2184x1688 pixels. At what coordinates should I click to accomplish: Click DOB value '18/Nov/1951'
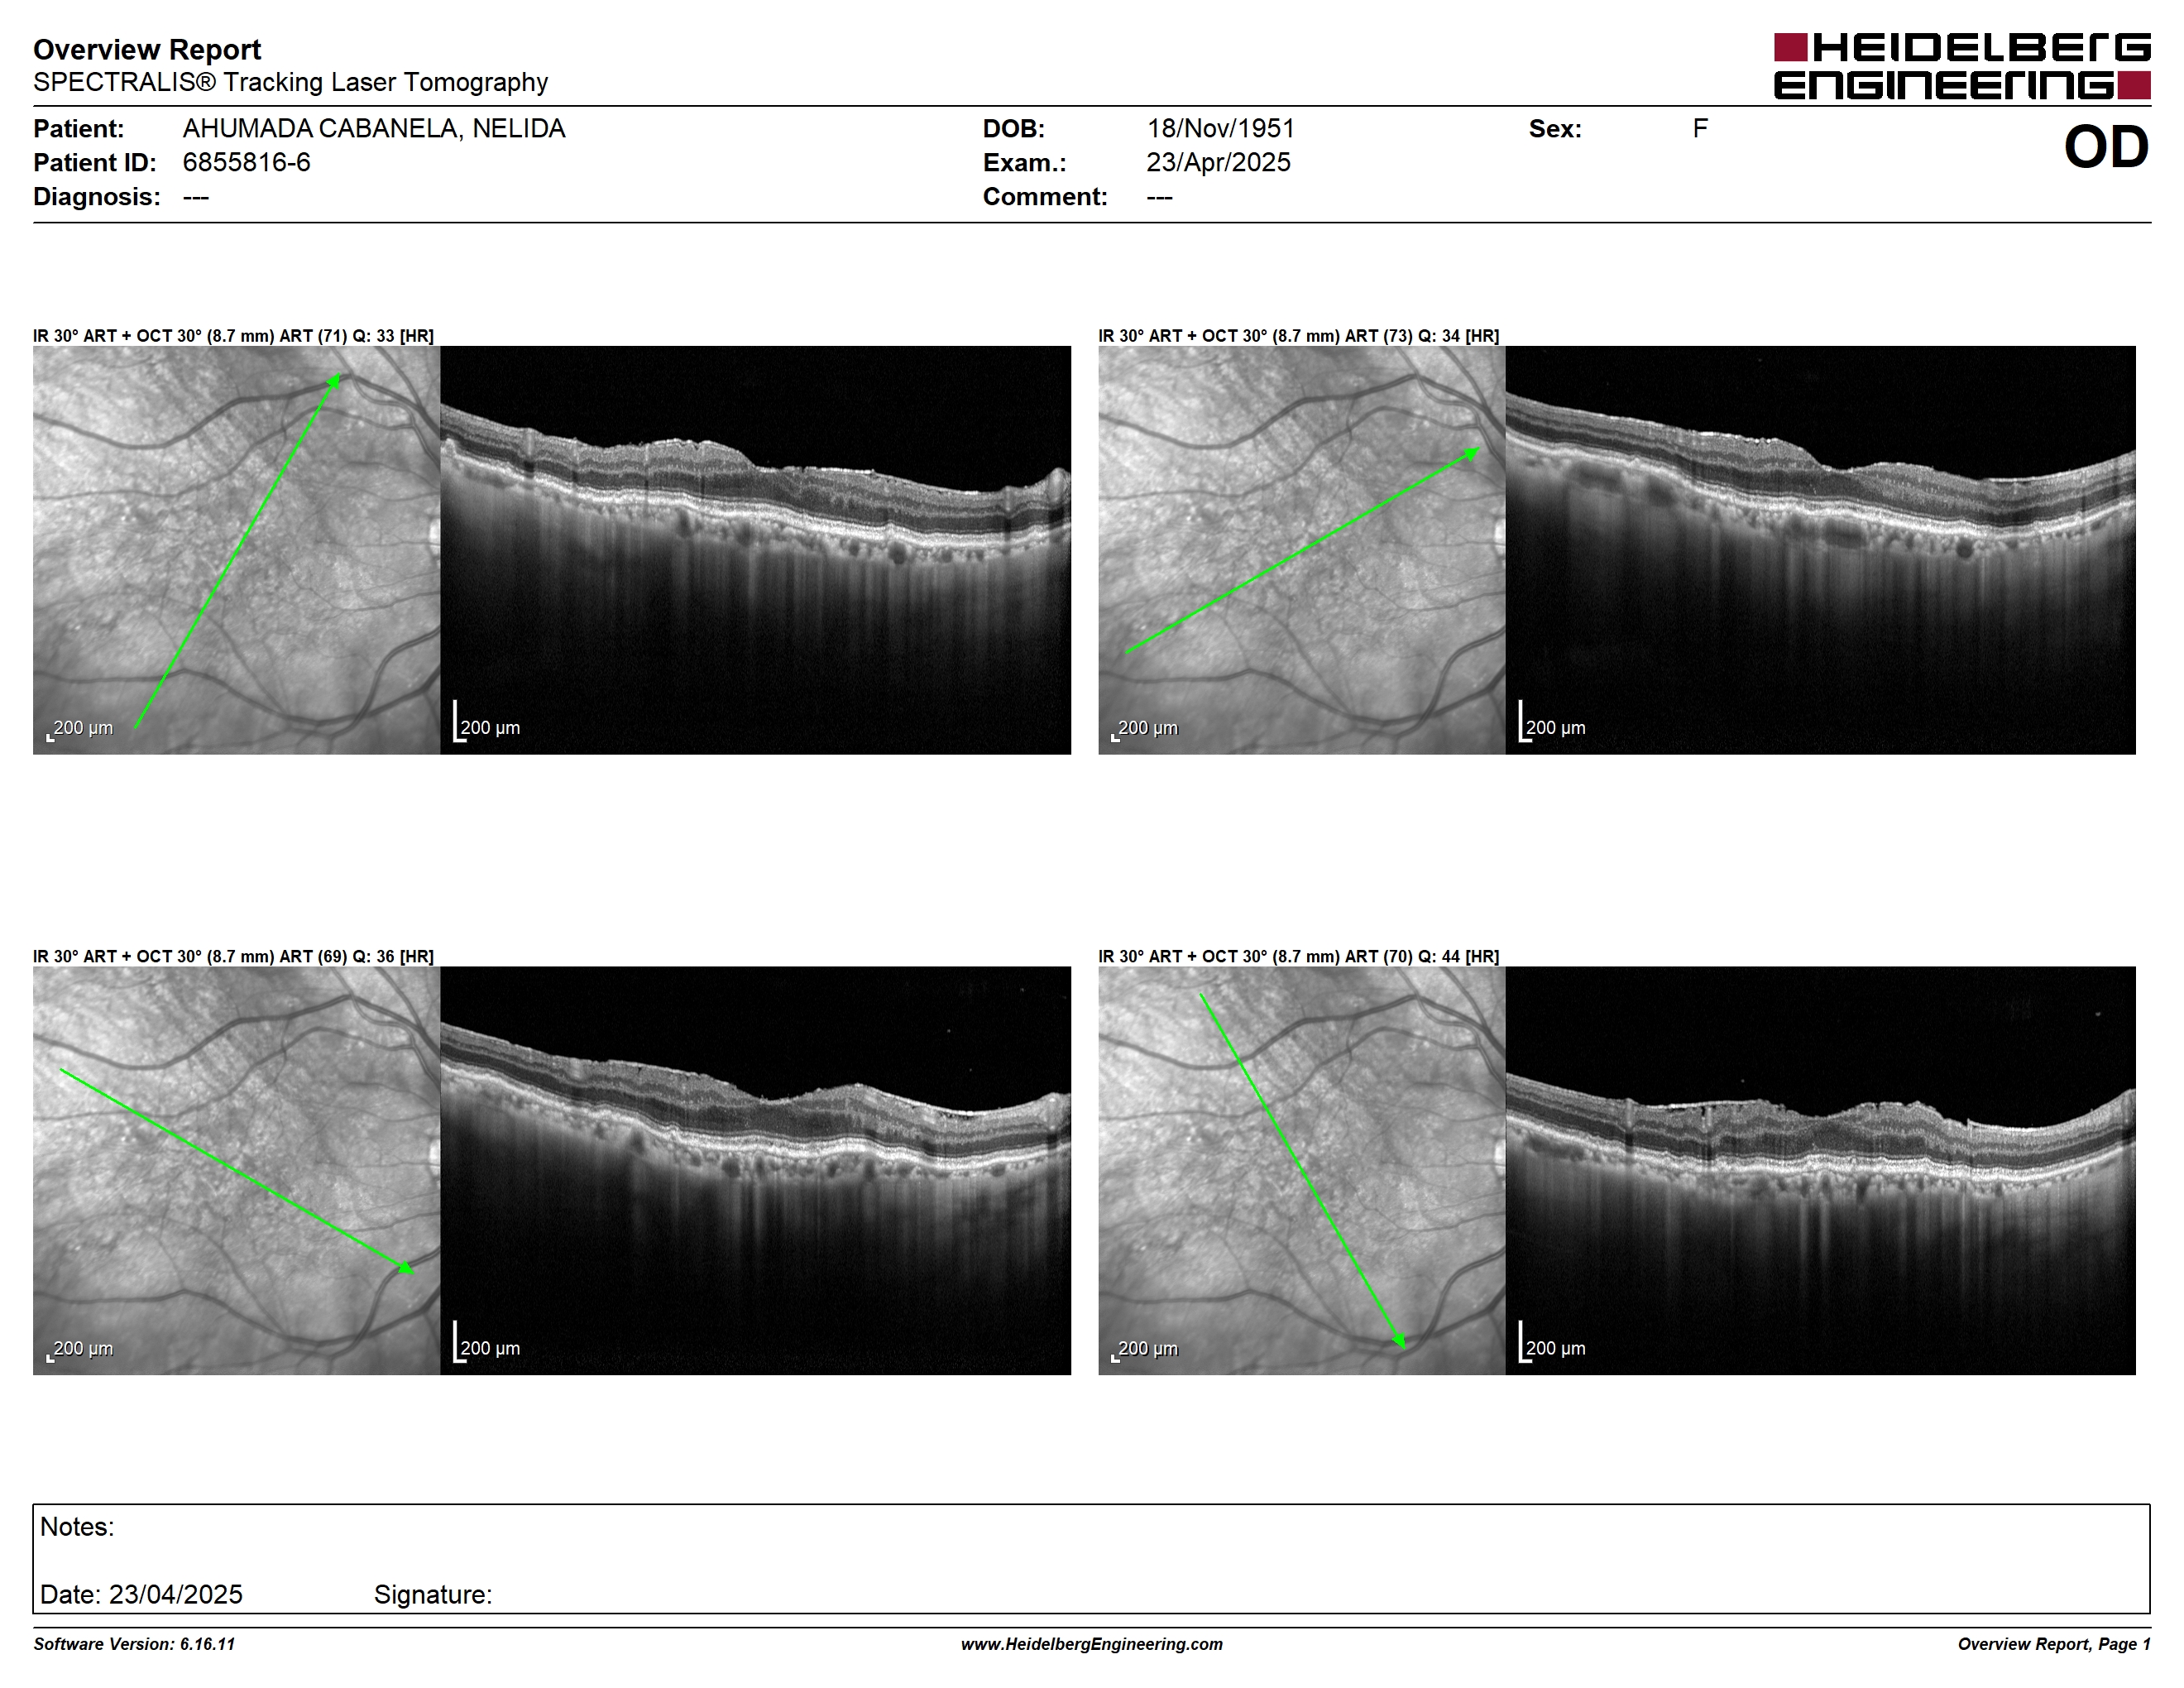coord(1220,129)
